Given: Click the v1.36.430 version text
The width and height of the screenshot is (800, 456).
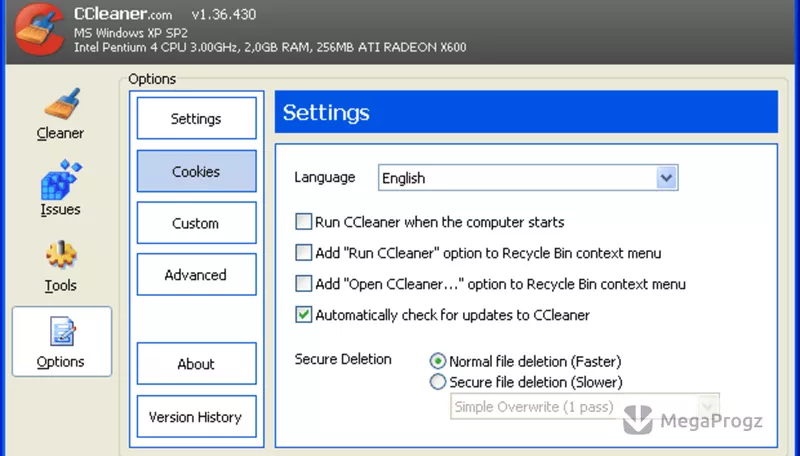Looking at the screenshot, I should click(x=223, y=15).
